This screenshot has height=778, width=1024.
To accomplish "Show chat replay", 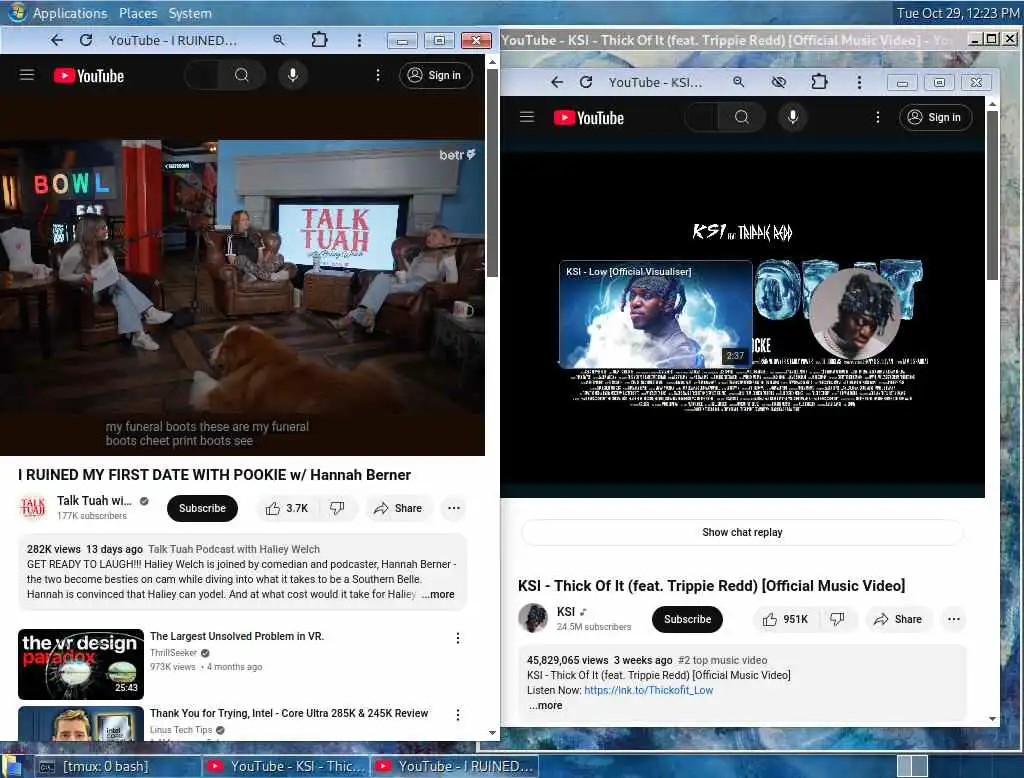I will click(742, 532).
